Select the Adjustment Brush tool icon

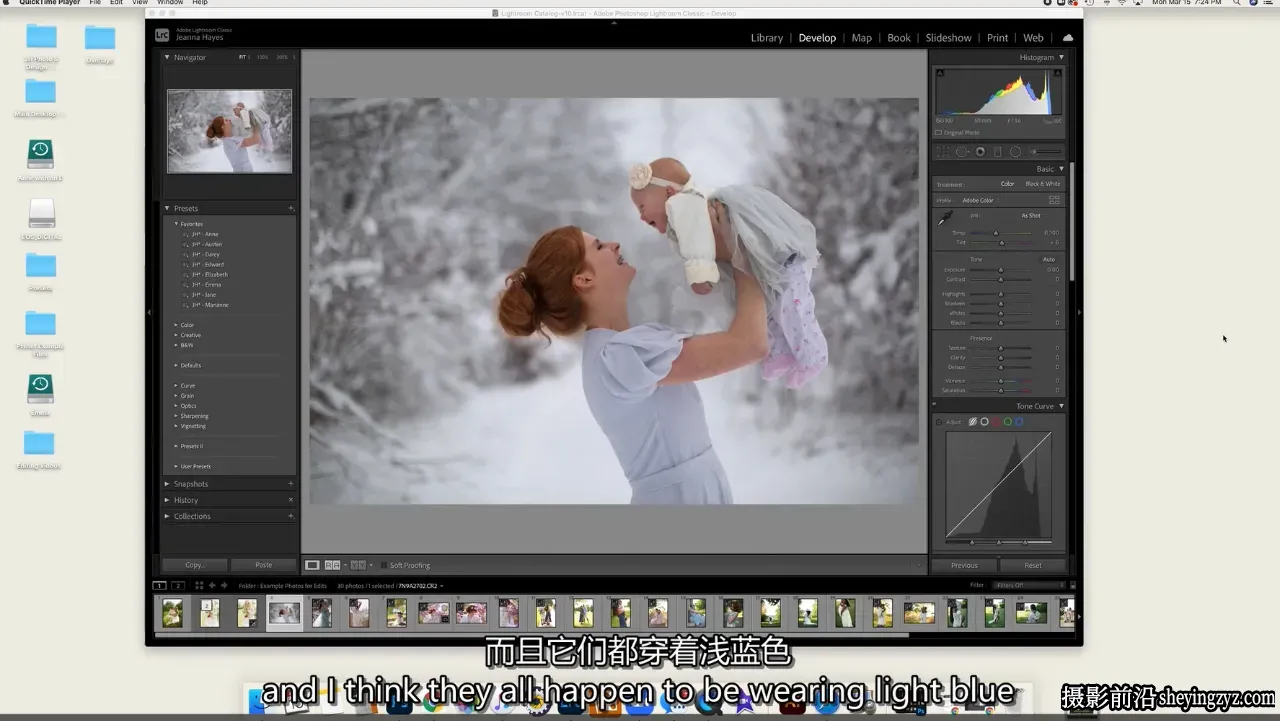1045,152
